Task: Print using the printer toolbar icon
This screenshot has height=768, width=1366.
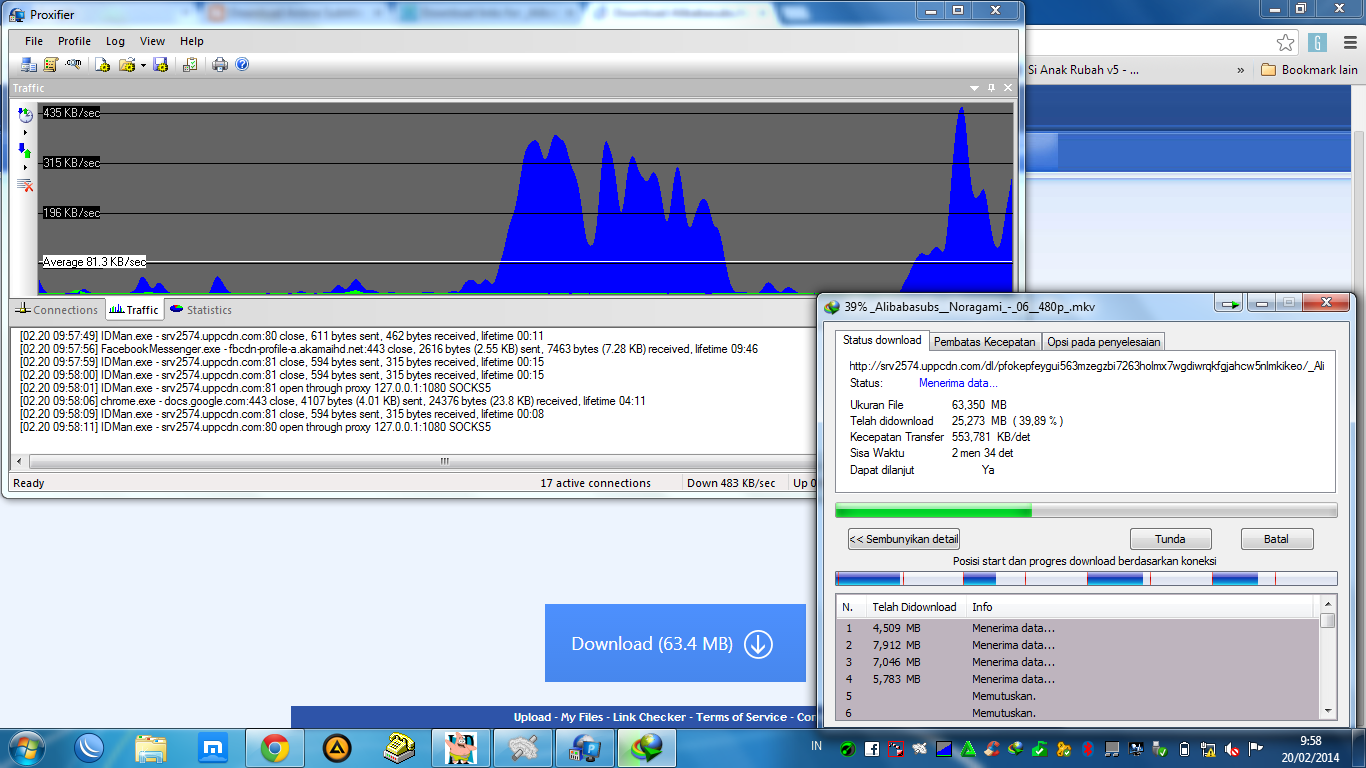Action: pos(220,64)
